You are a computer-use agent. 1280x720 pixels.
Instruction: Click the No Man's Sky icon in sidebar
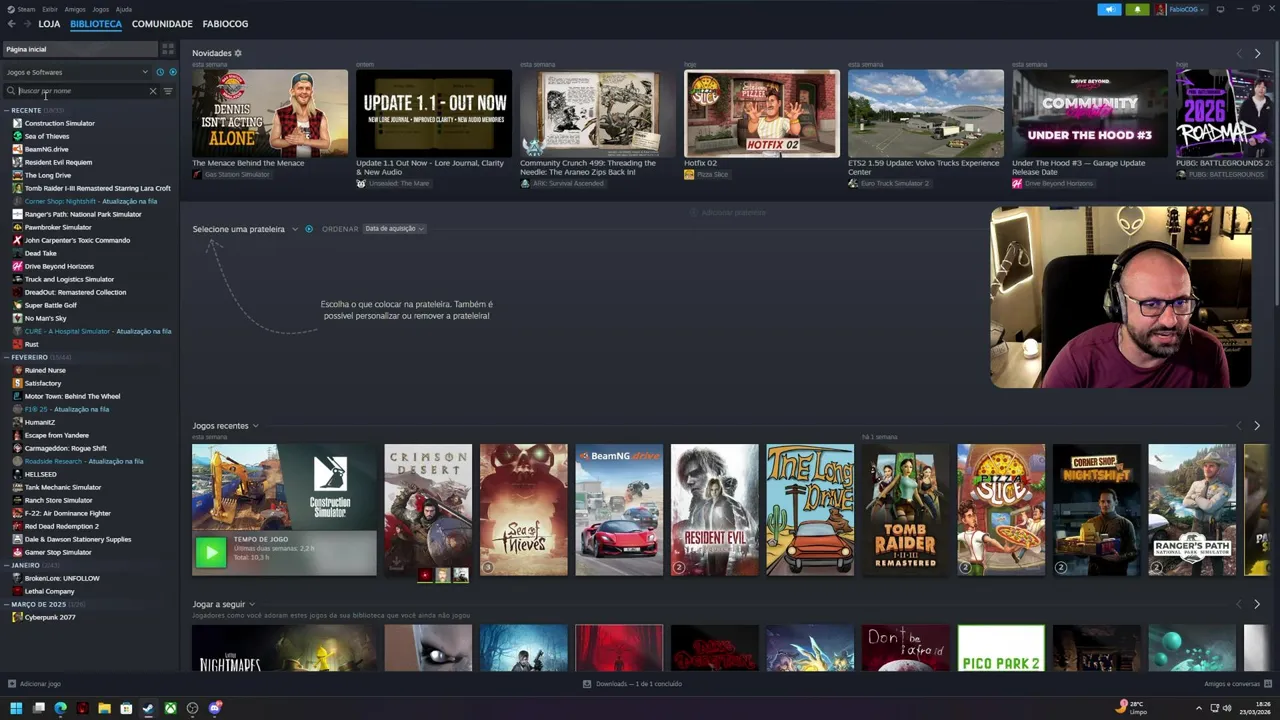point(17,318)
